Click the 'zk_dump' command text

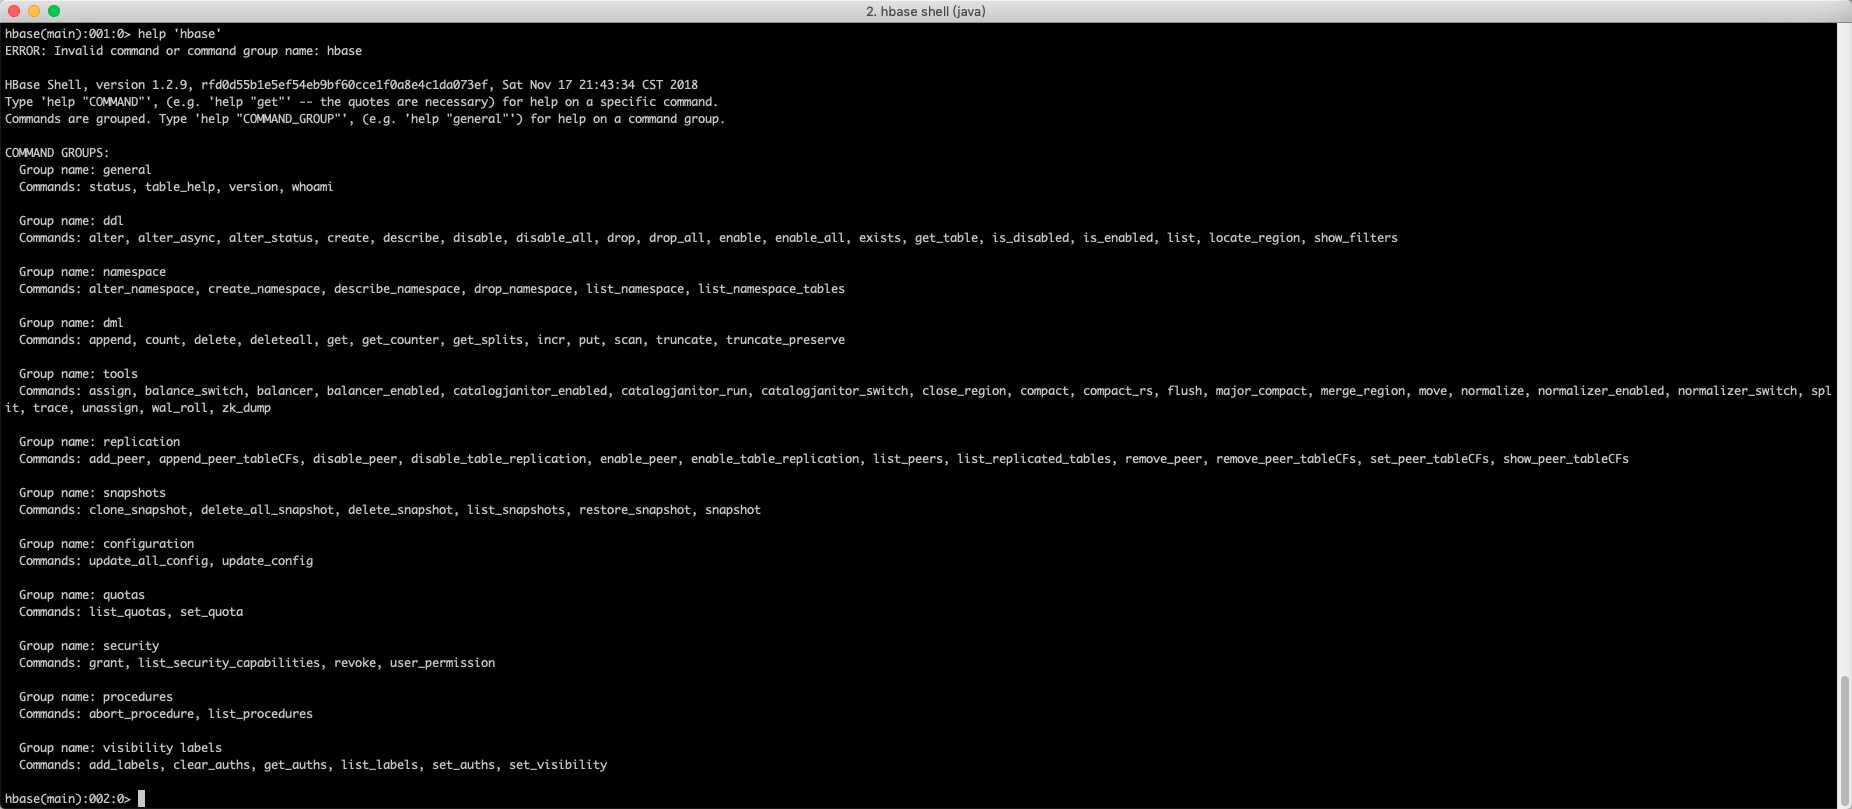(246, 408)
